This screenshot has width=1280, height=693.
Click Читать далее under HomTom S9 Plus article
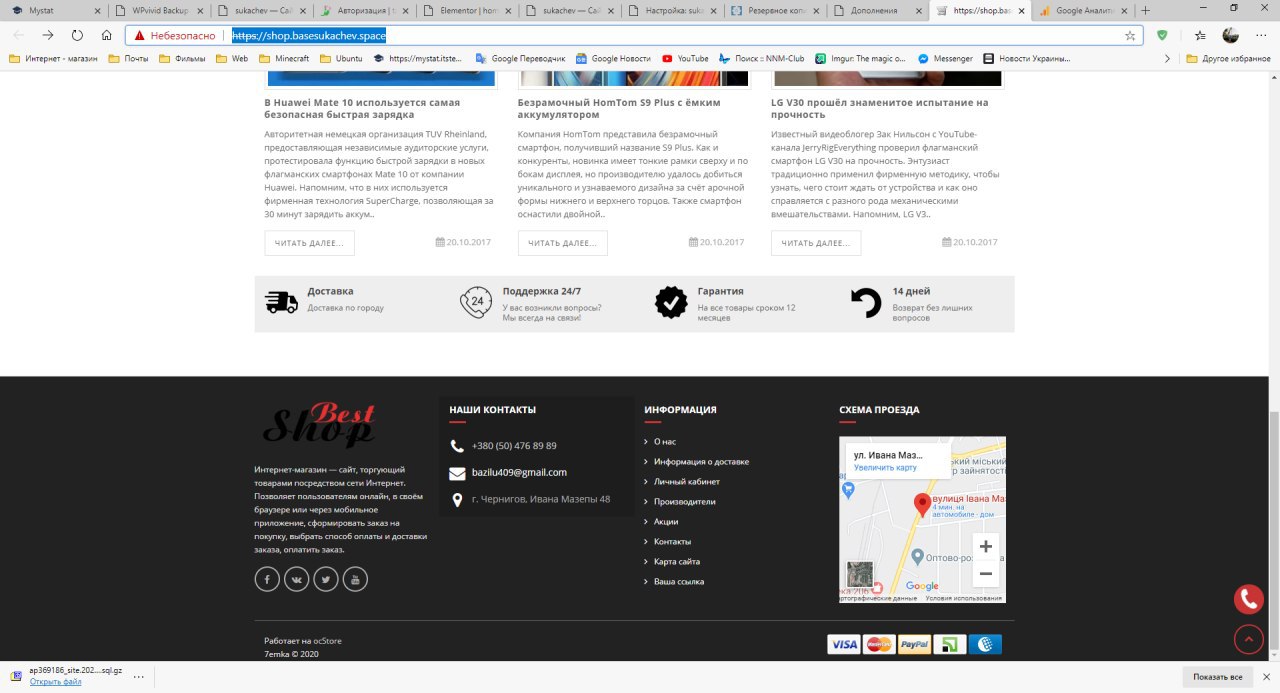[x=562, y=243]
